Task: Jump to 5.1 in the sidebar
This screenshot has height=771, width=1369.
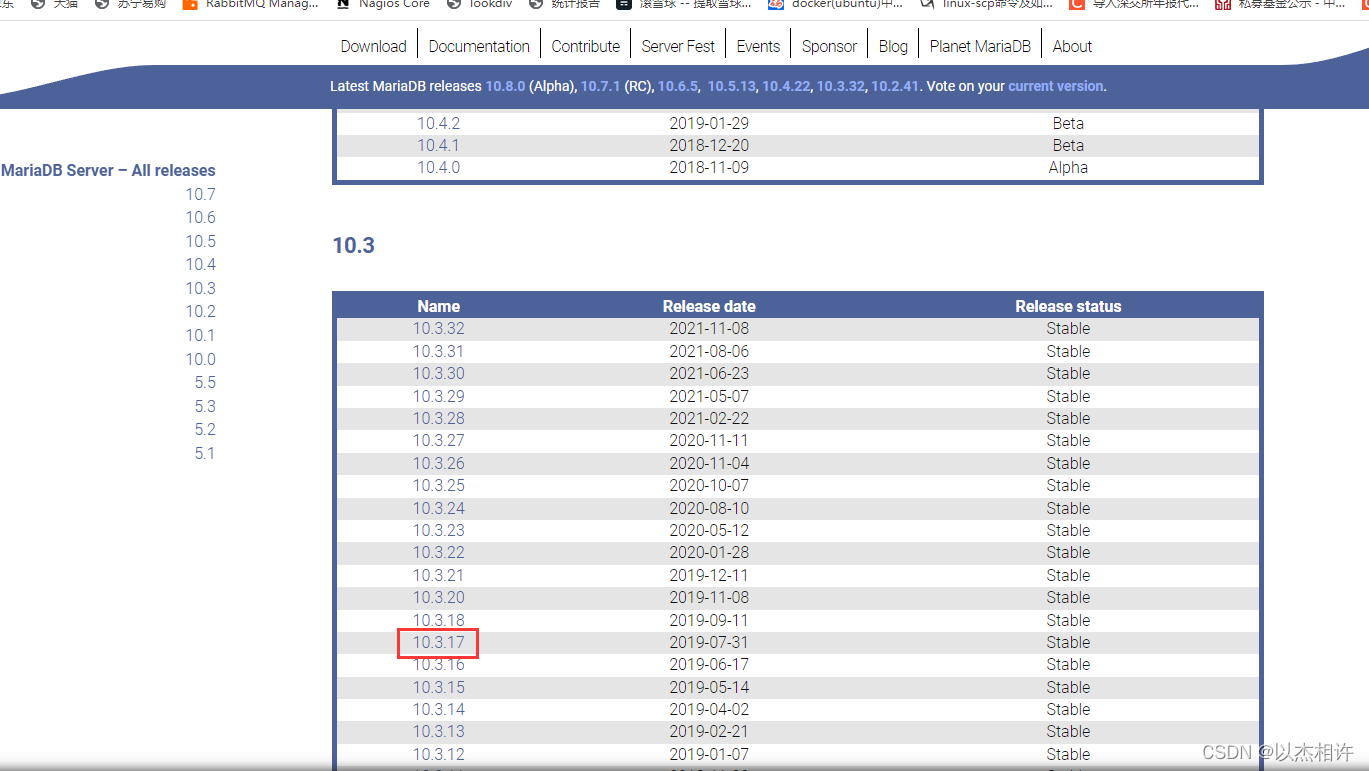Action: tap(205, 453)
